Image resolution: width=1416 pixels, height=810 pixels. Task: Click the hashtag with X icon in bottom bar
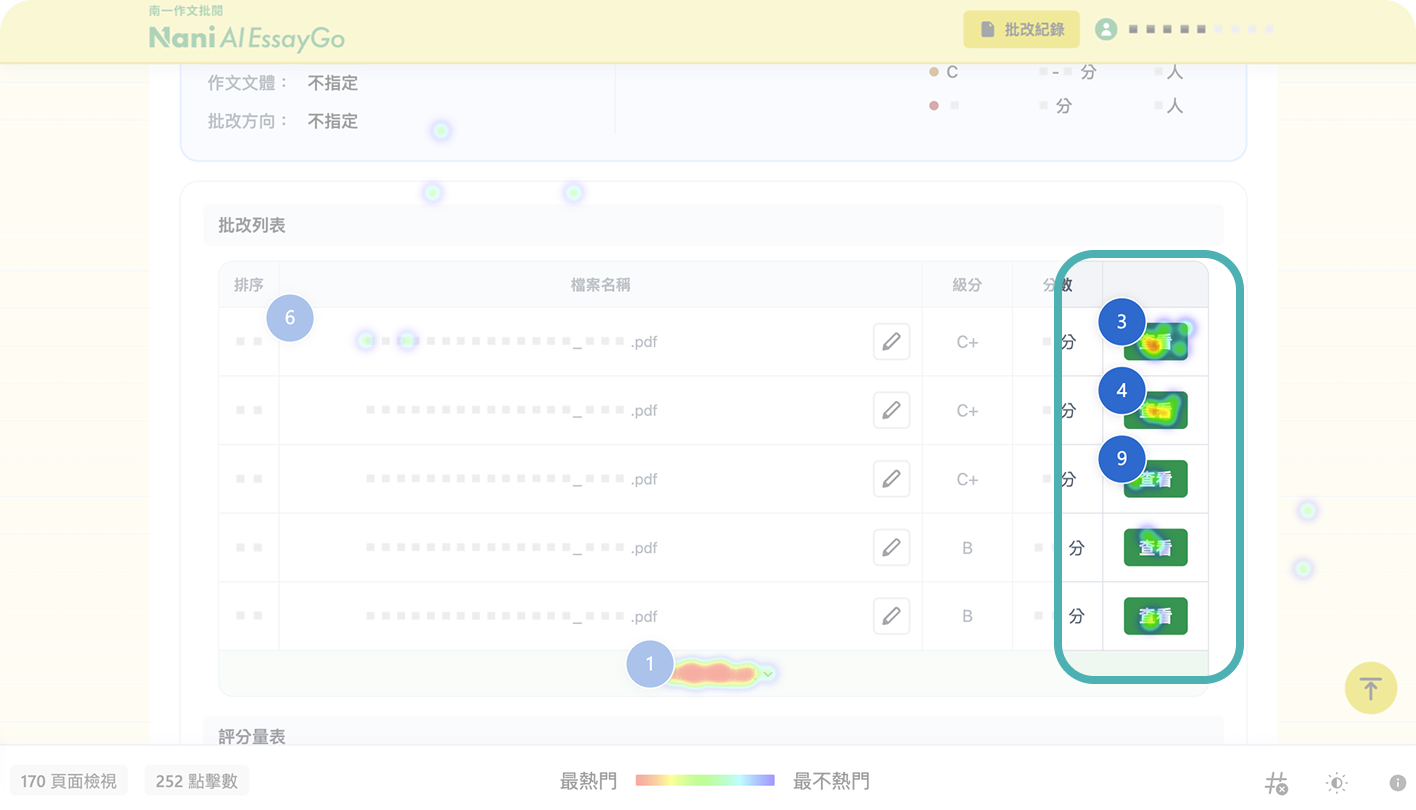1276,783
